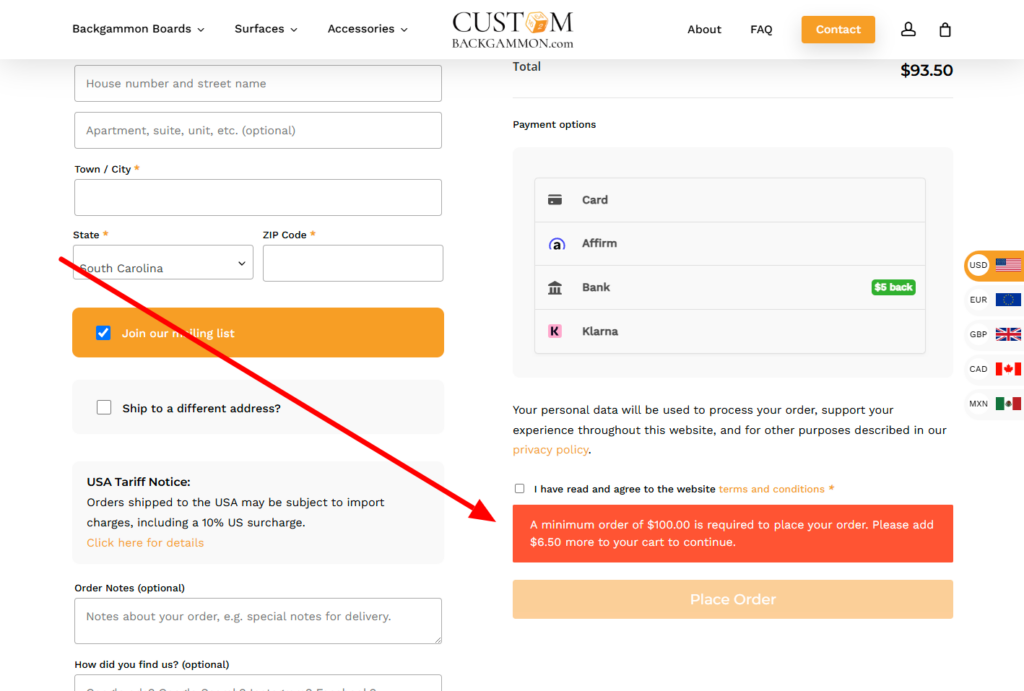Screen dimensions: 1024x691
Task: Click the orange Contact button
Action: tap(838, 29)
